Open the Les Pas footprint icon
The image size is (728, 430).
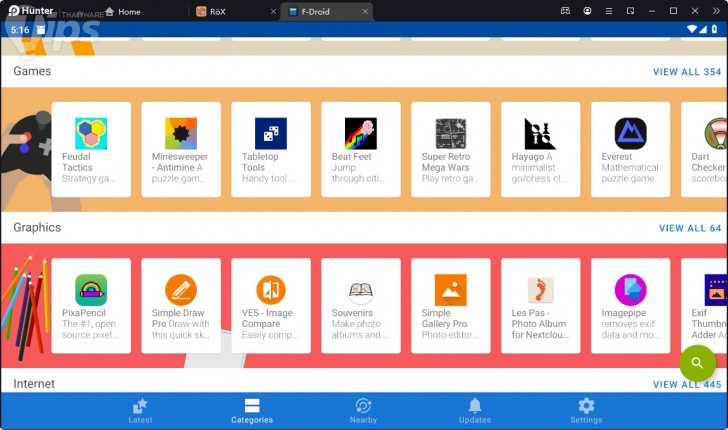[x=540, y=290]
